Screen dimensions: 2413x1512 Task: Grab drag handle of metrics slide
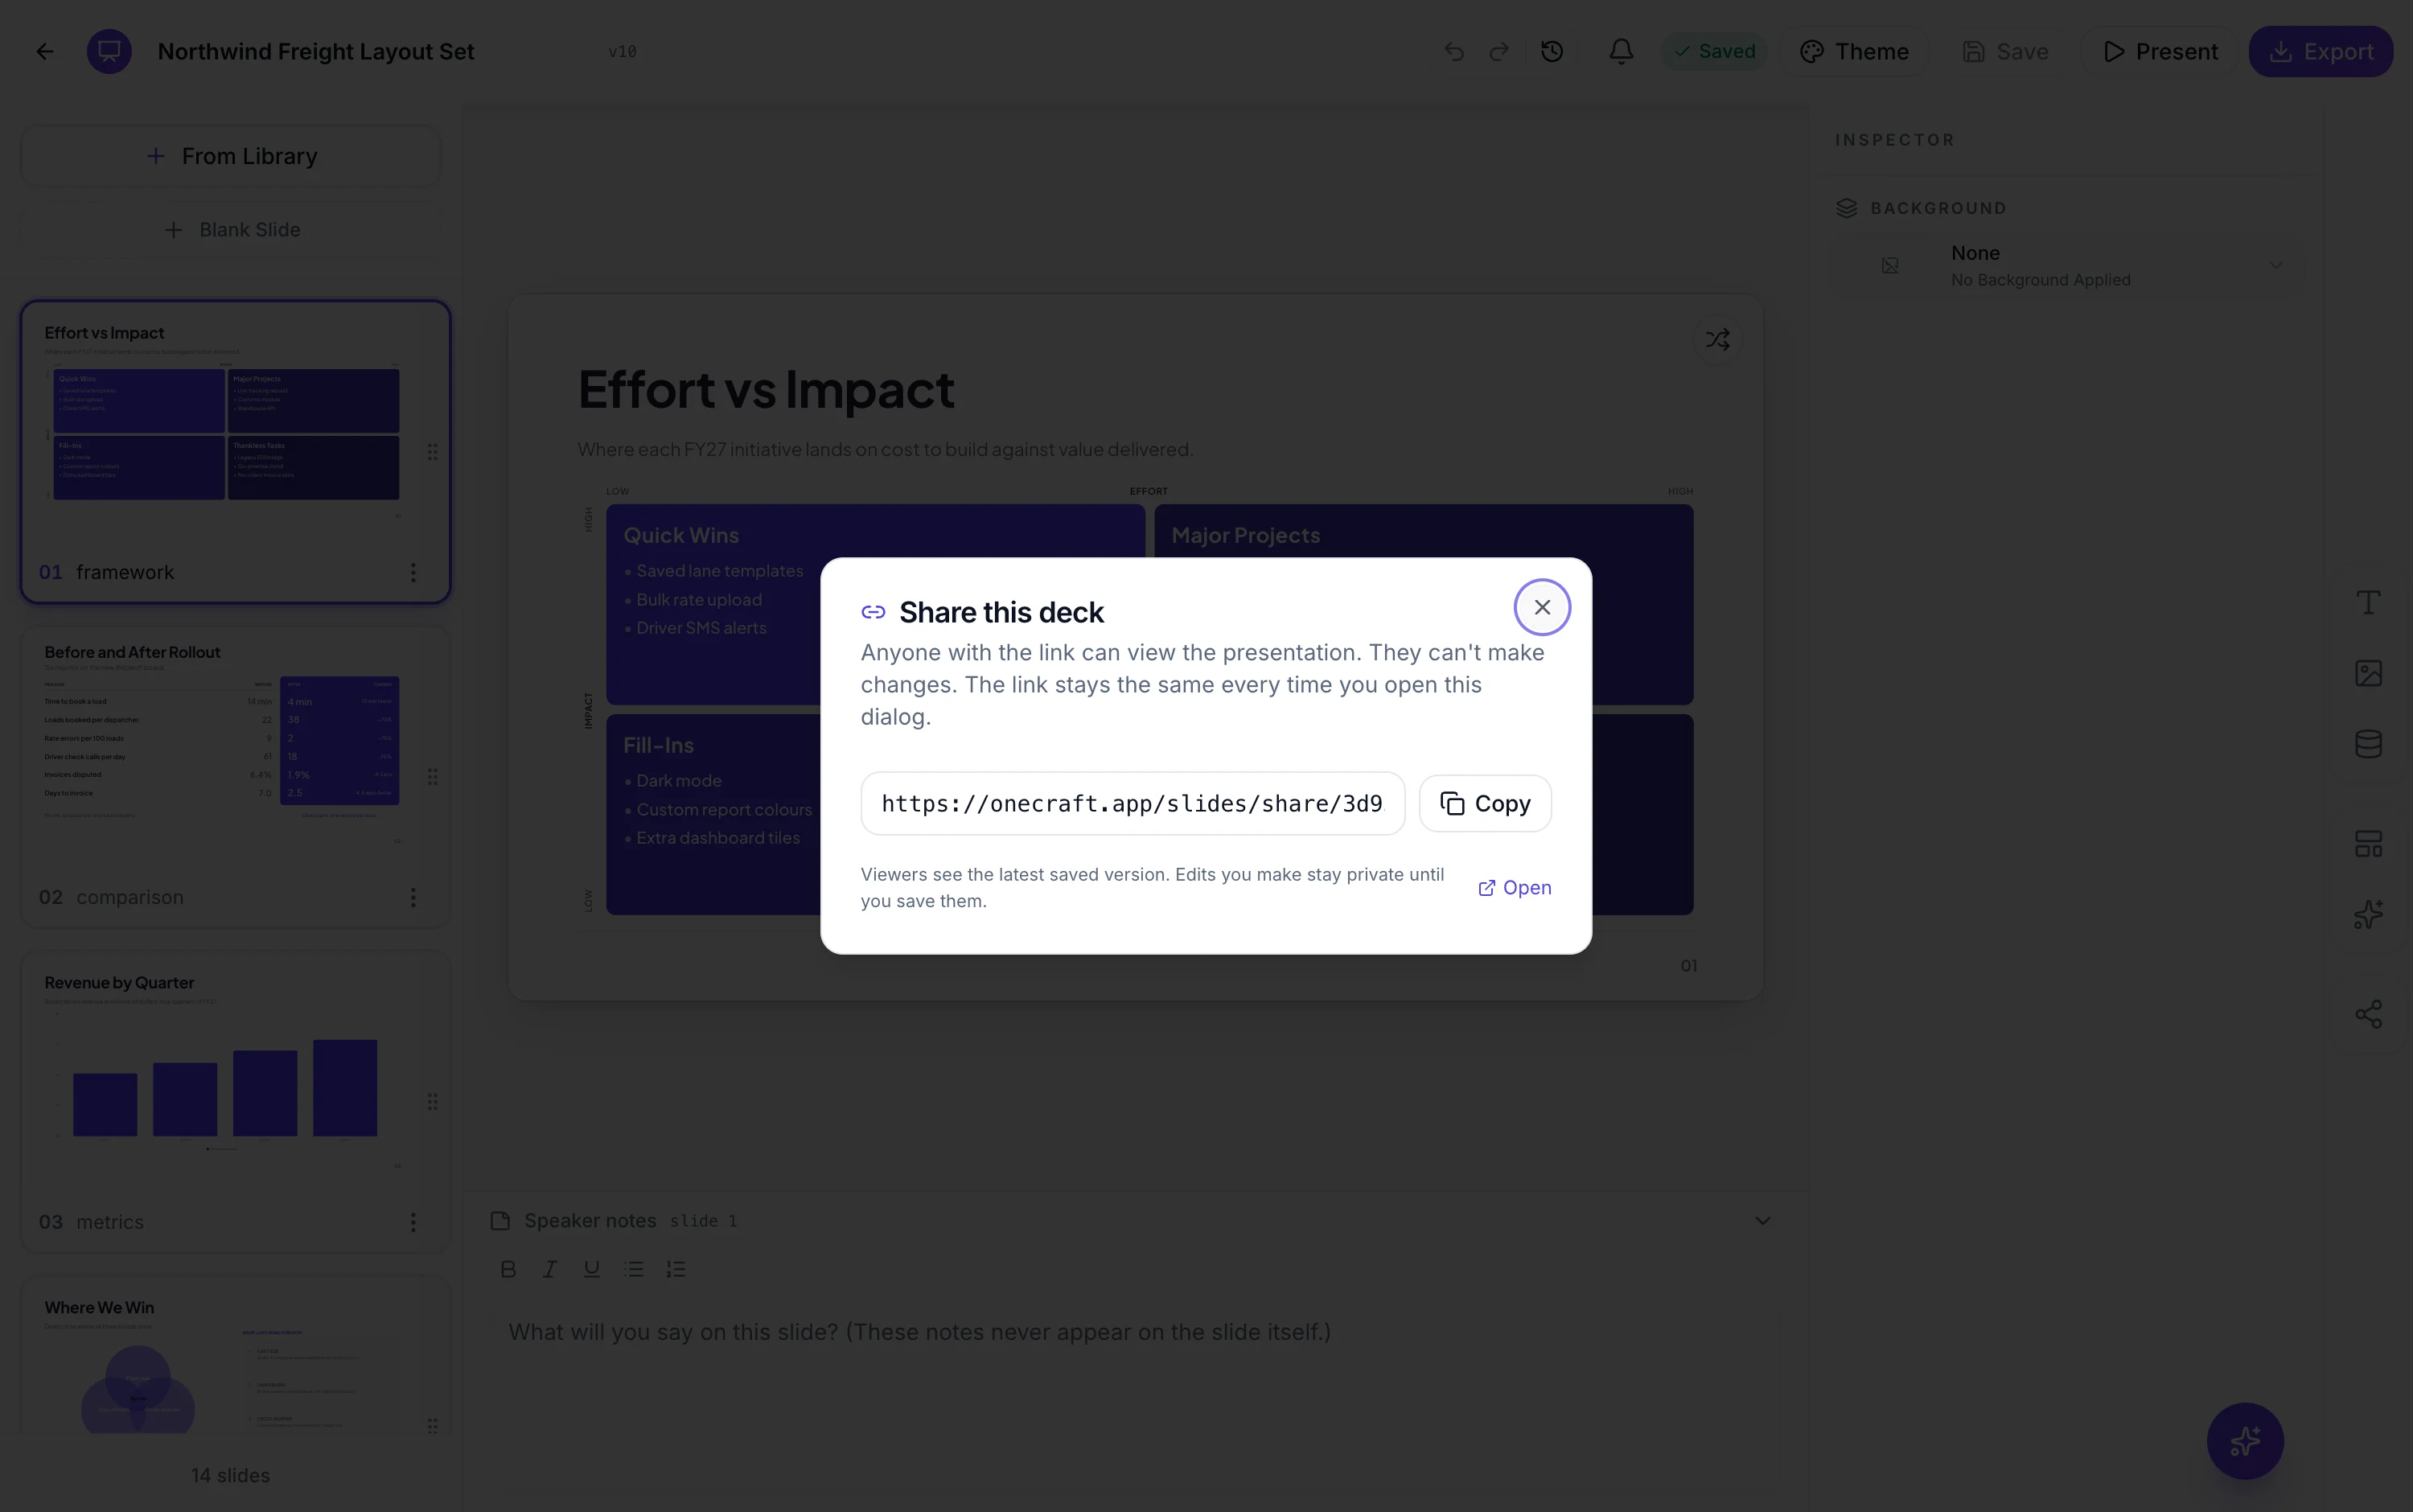pos(432,1101)
